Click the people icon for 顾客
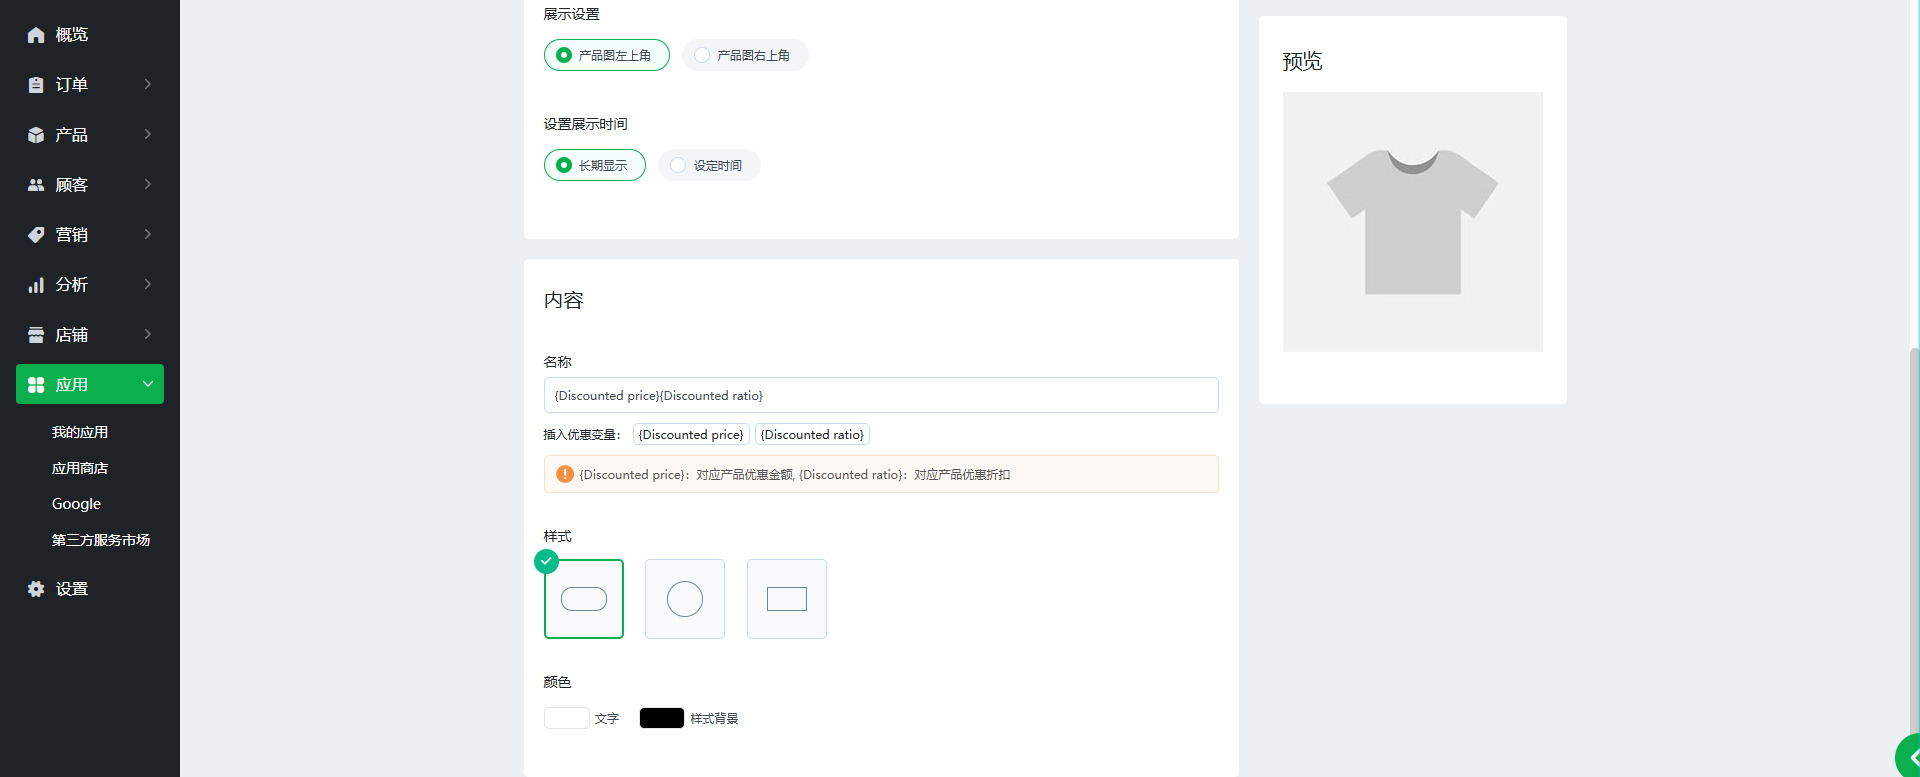 tap(36, 185)
